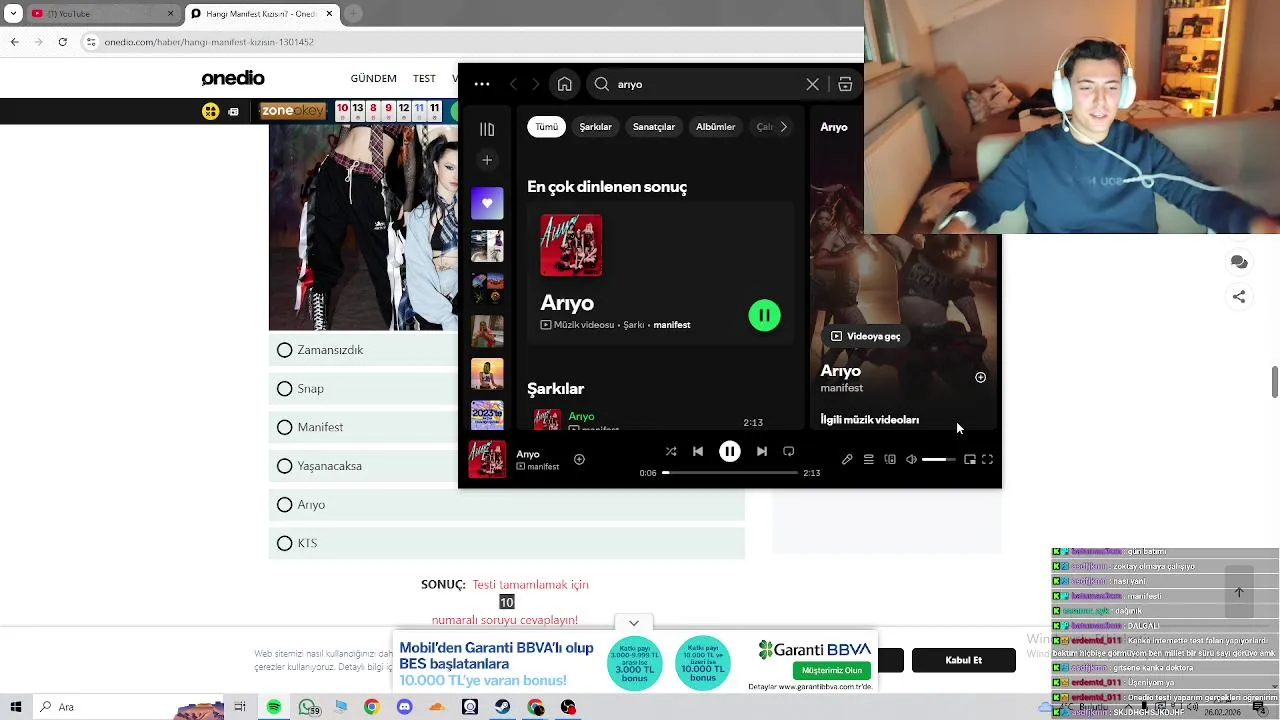Open Onedio comments icon
Screen dimensions: 1280x720
tap(1239, 262)
